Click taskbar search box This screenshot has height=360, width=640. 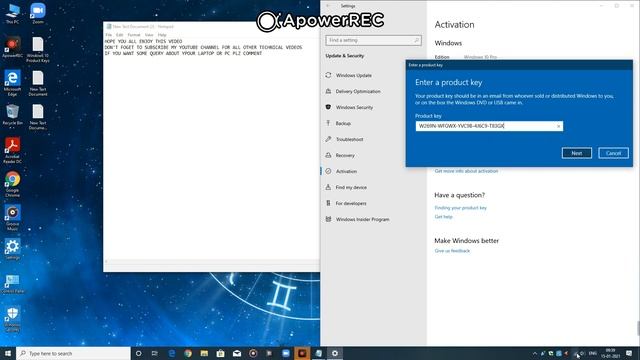(x=73, y=353)
